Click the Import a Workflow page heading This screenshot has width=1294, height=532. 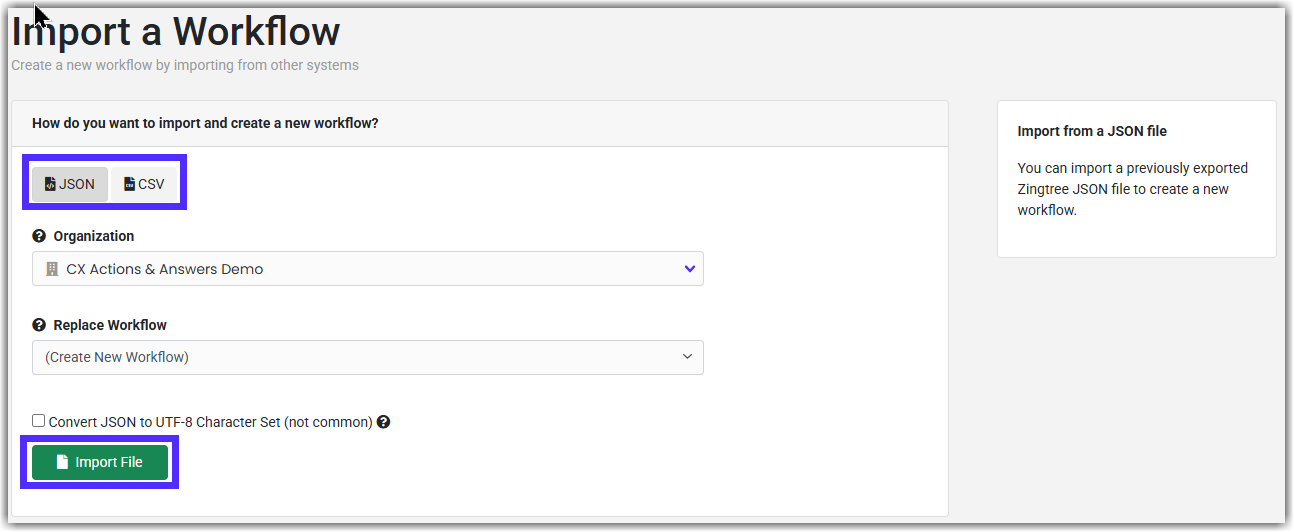(176, 32)
